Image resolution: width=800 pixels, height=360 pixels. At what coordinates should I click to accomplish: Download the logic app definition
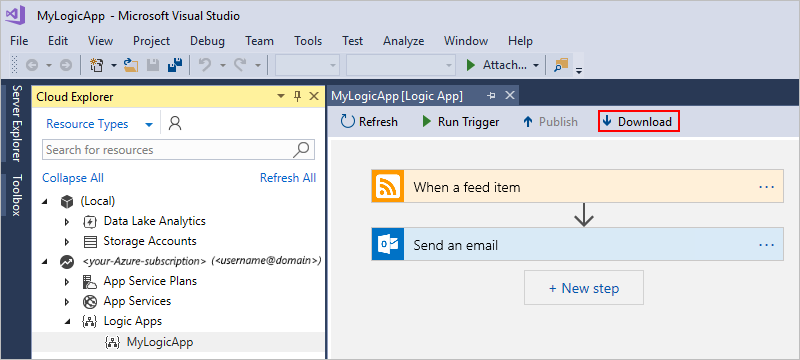pos(638,122)
